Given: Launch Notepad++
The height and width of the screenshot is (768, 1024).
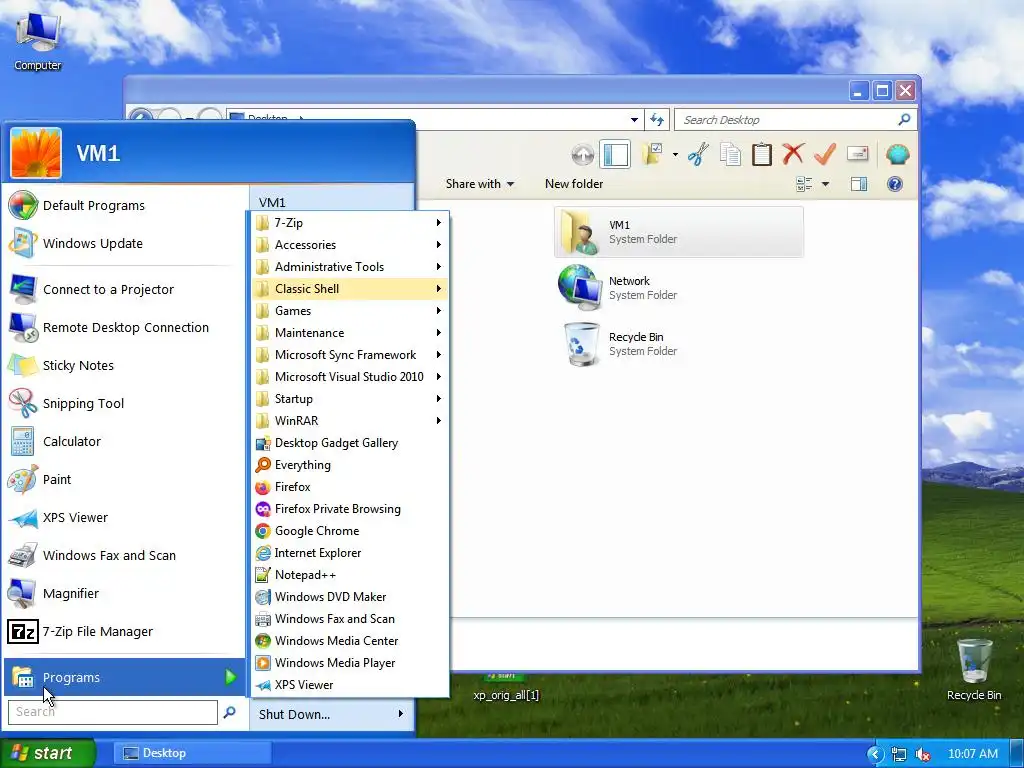Looking at the screenshot, I should point(350,575).
